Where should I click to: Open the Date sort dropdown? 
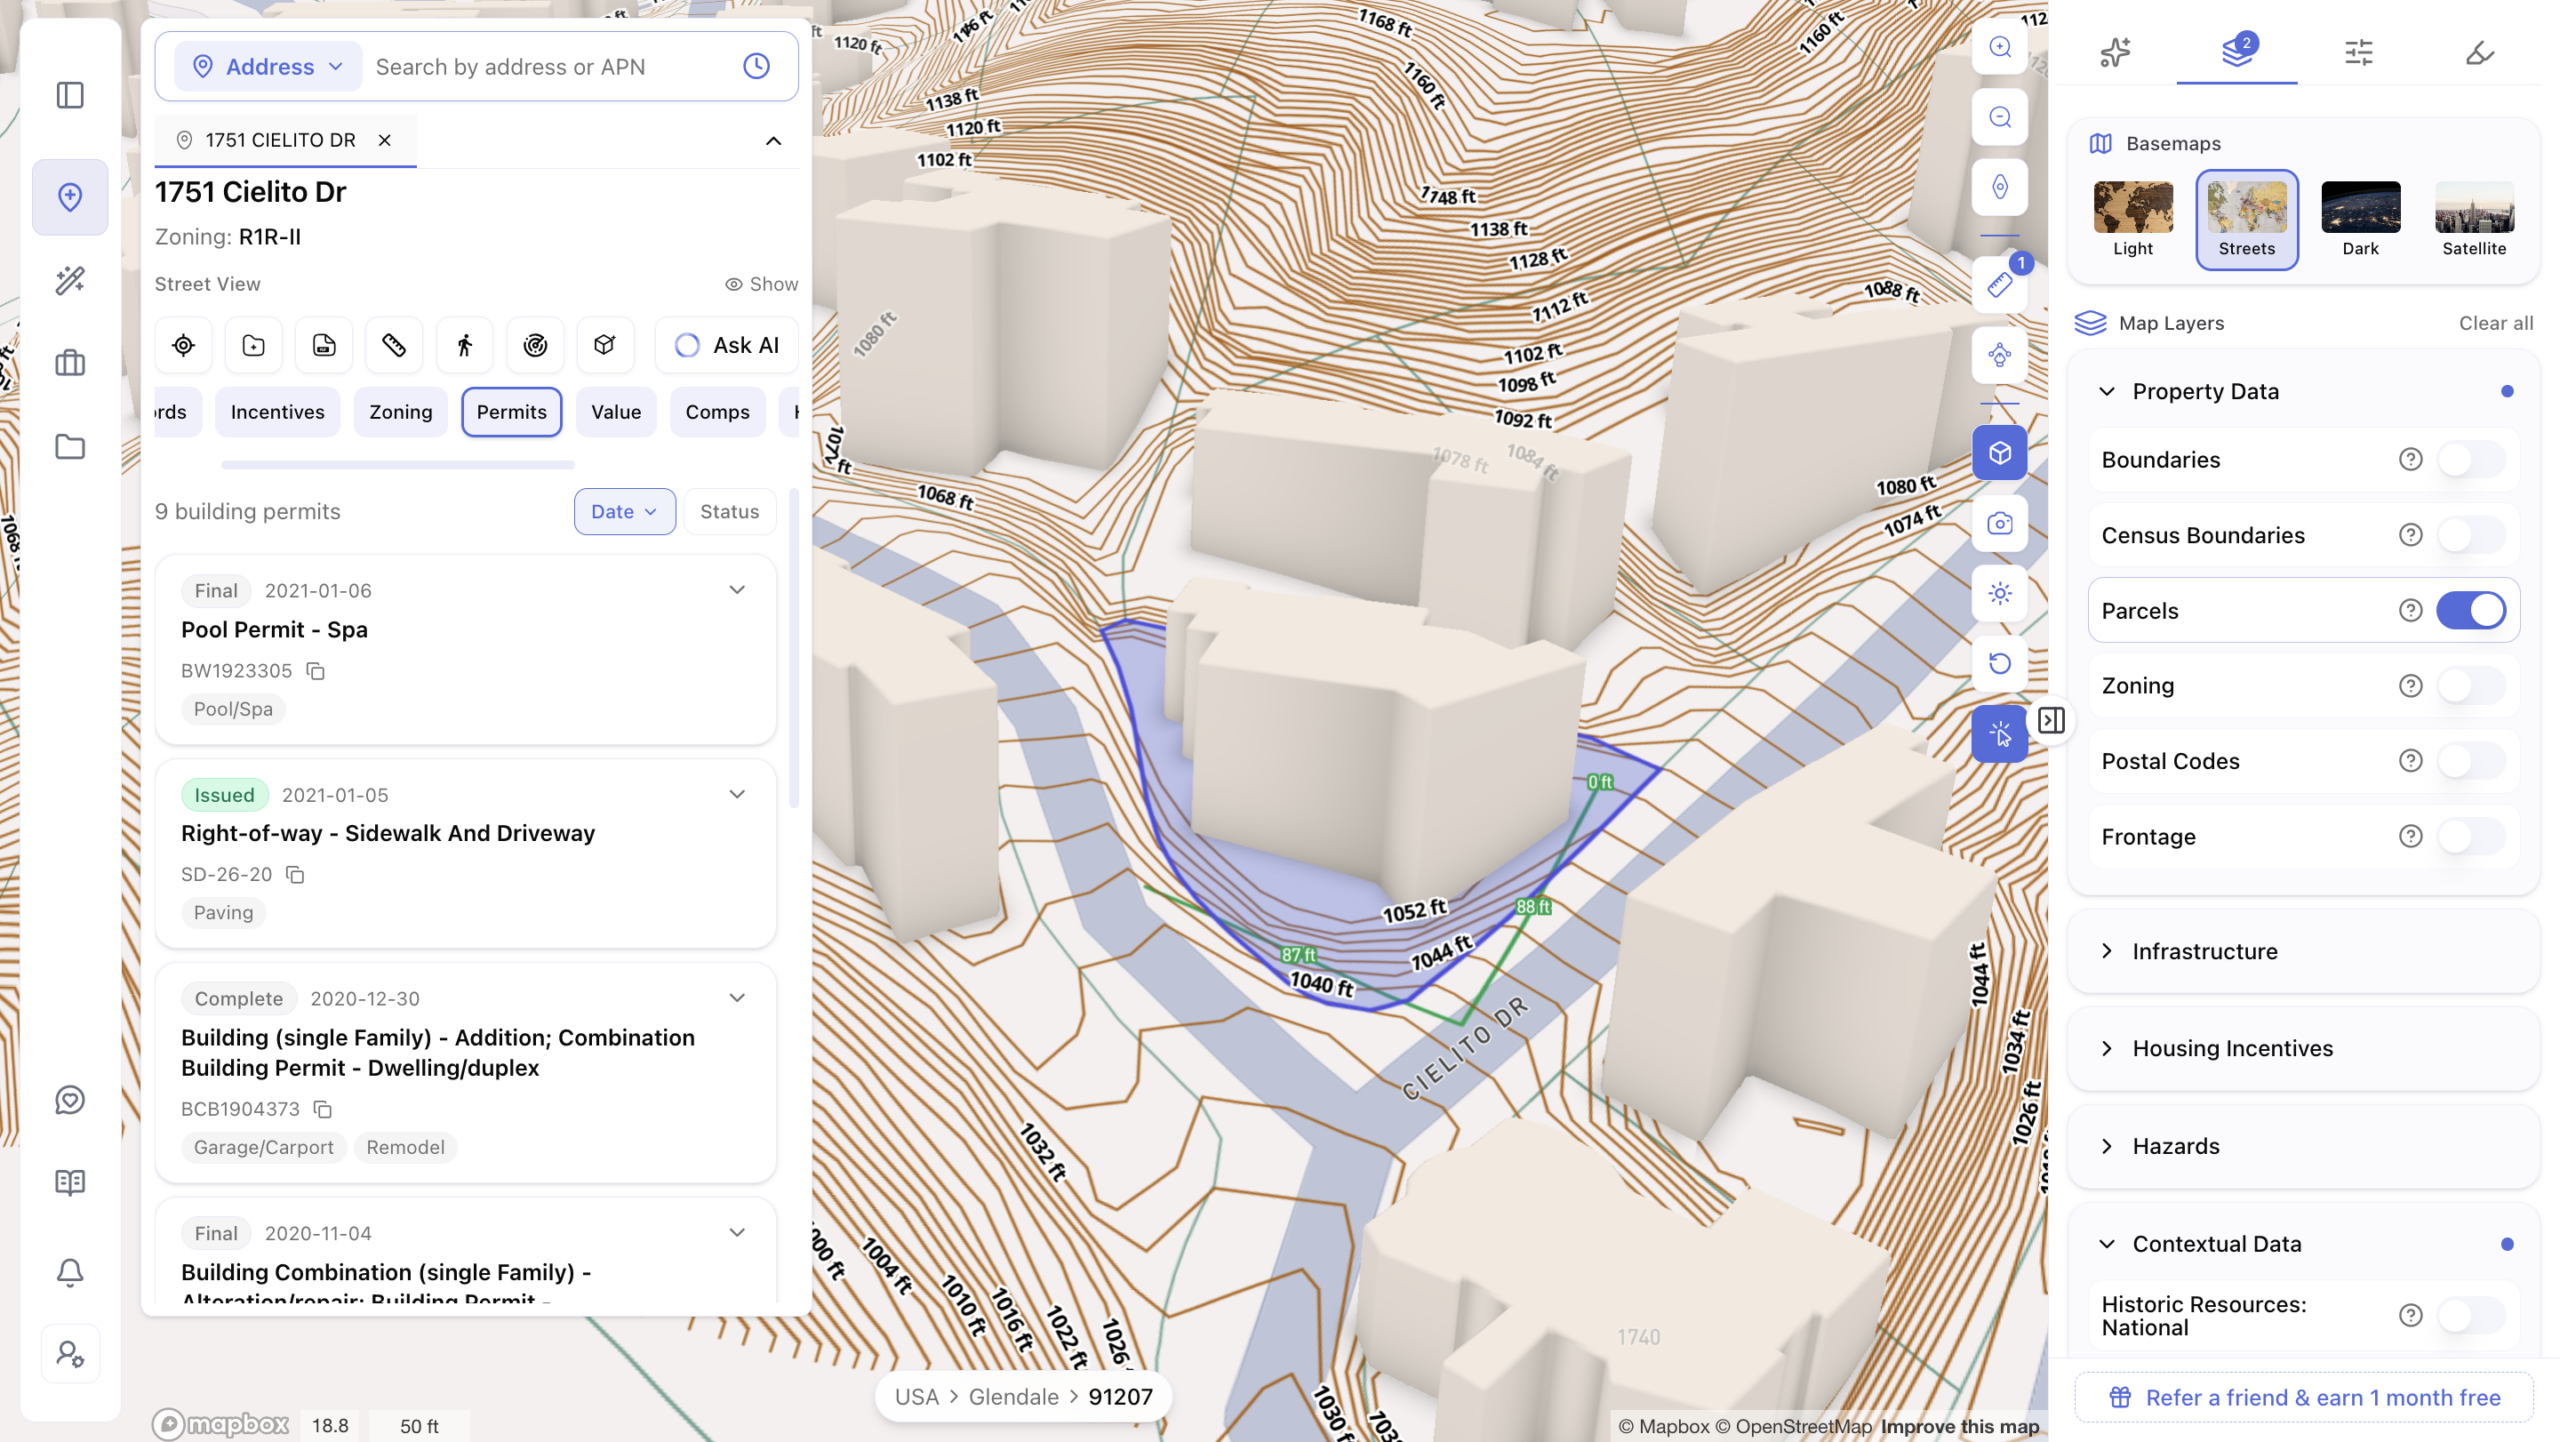coord(624,511)
